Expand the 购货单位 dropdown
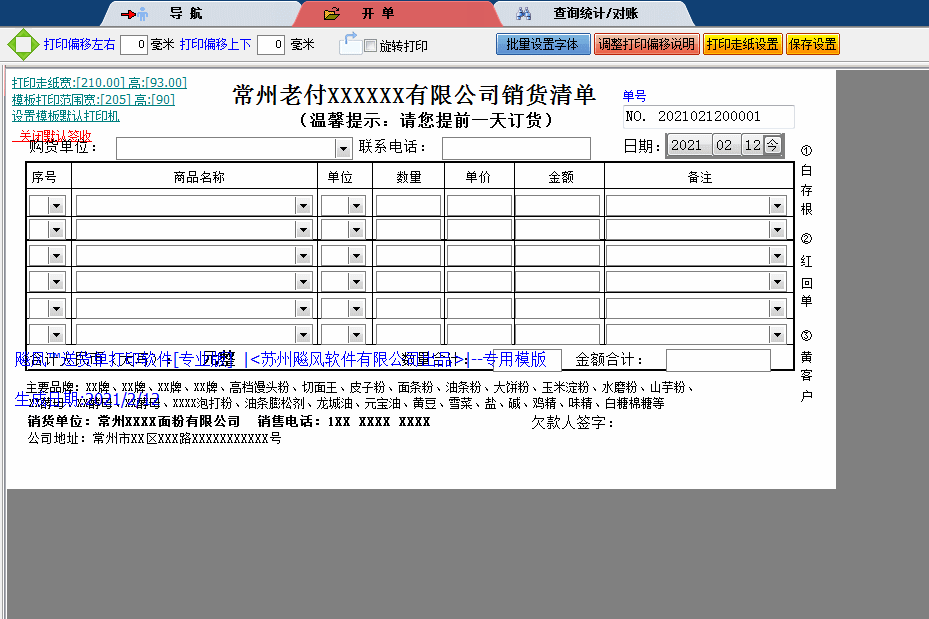Viewport: 929px width, 619px height. pyautogui.click(x=343, y=149)
